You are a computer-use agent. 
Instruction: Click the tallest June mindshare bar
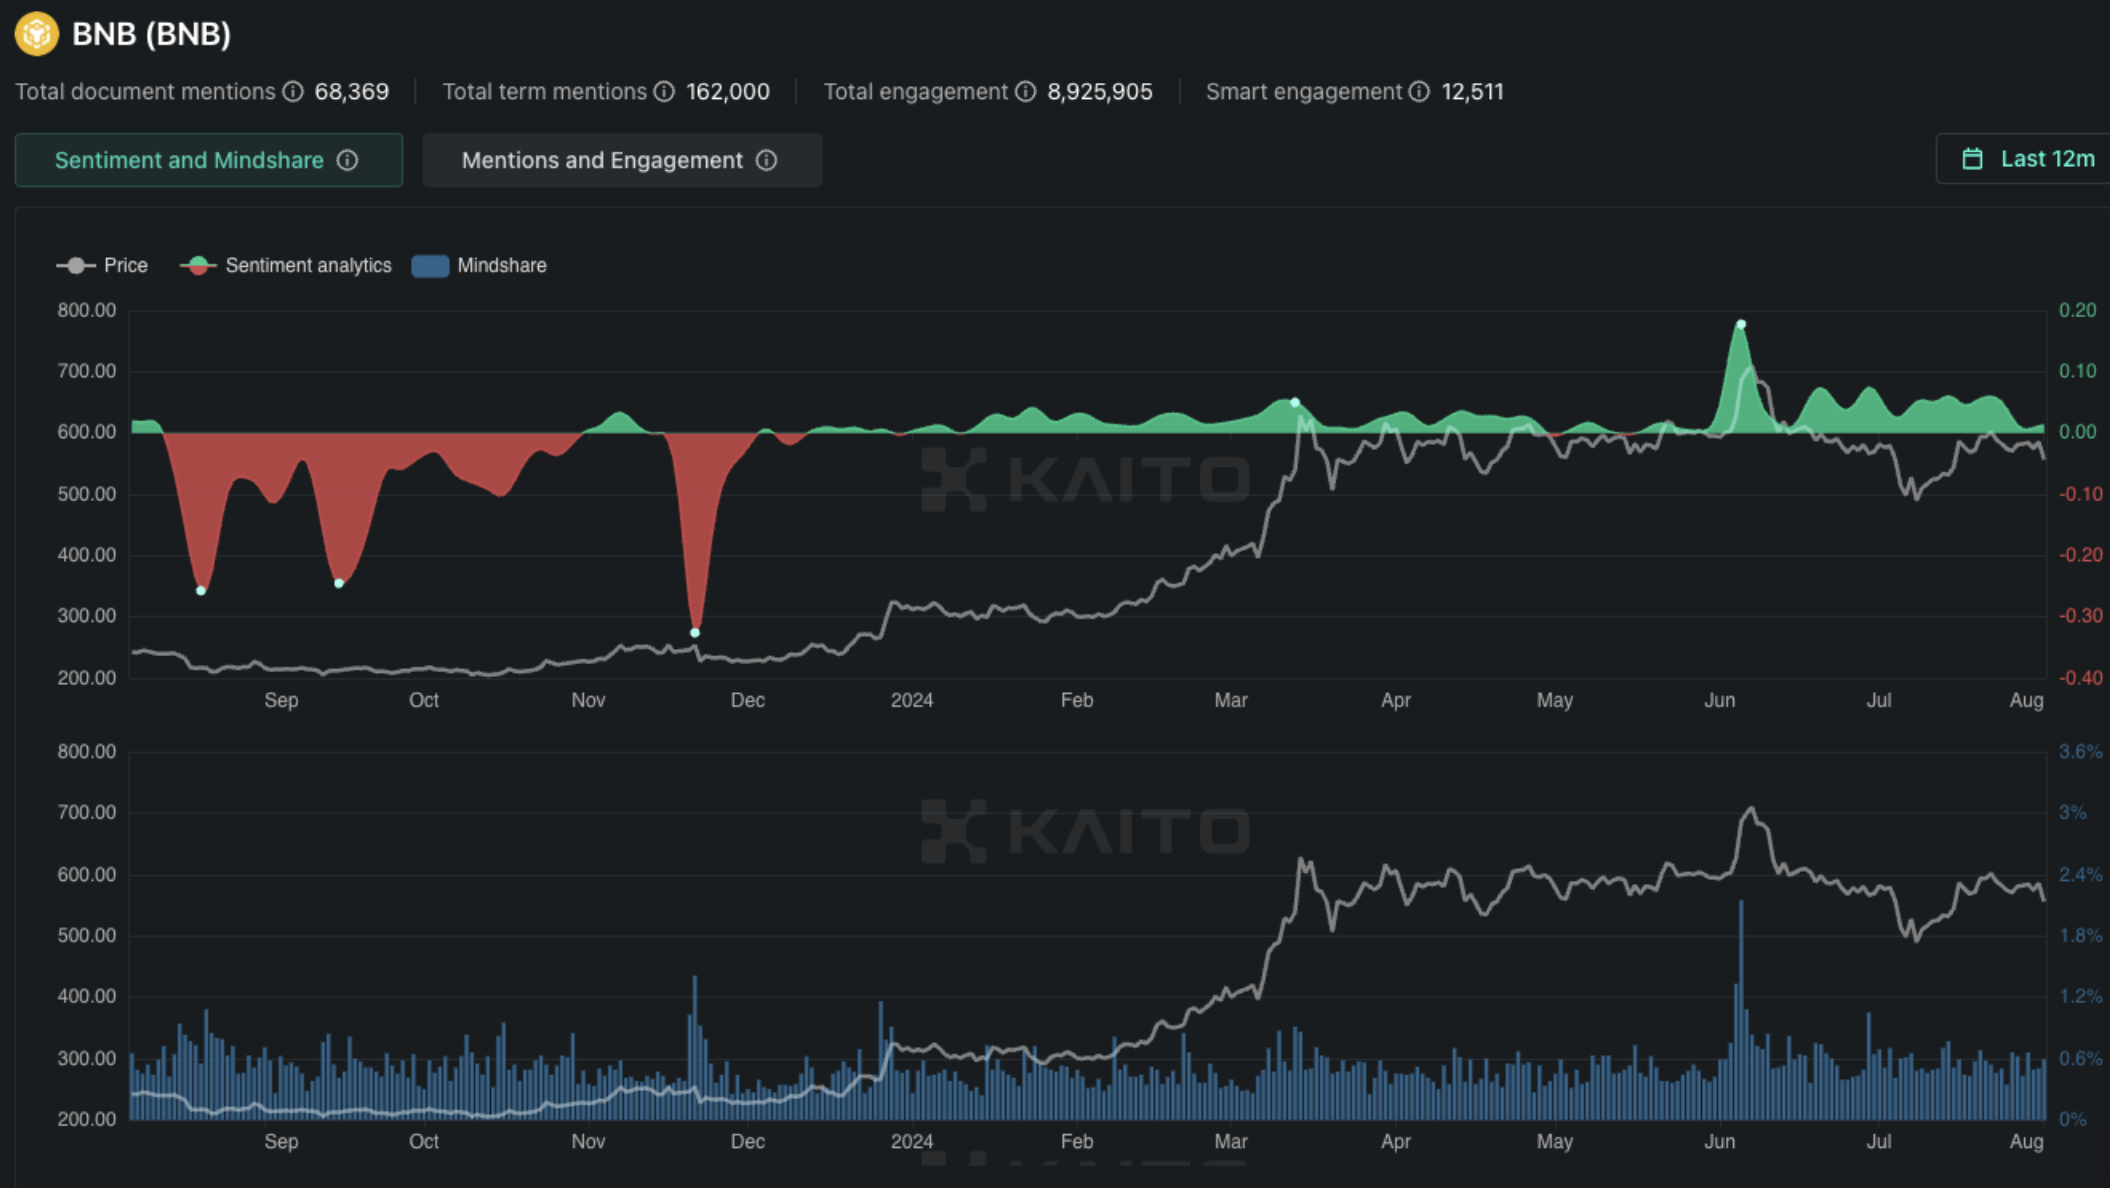pyautogui.click(x=1741, y=1010)
